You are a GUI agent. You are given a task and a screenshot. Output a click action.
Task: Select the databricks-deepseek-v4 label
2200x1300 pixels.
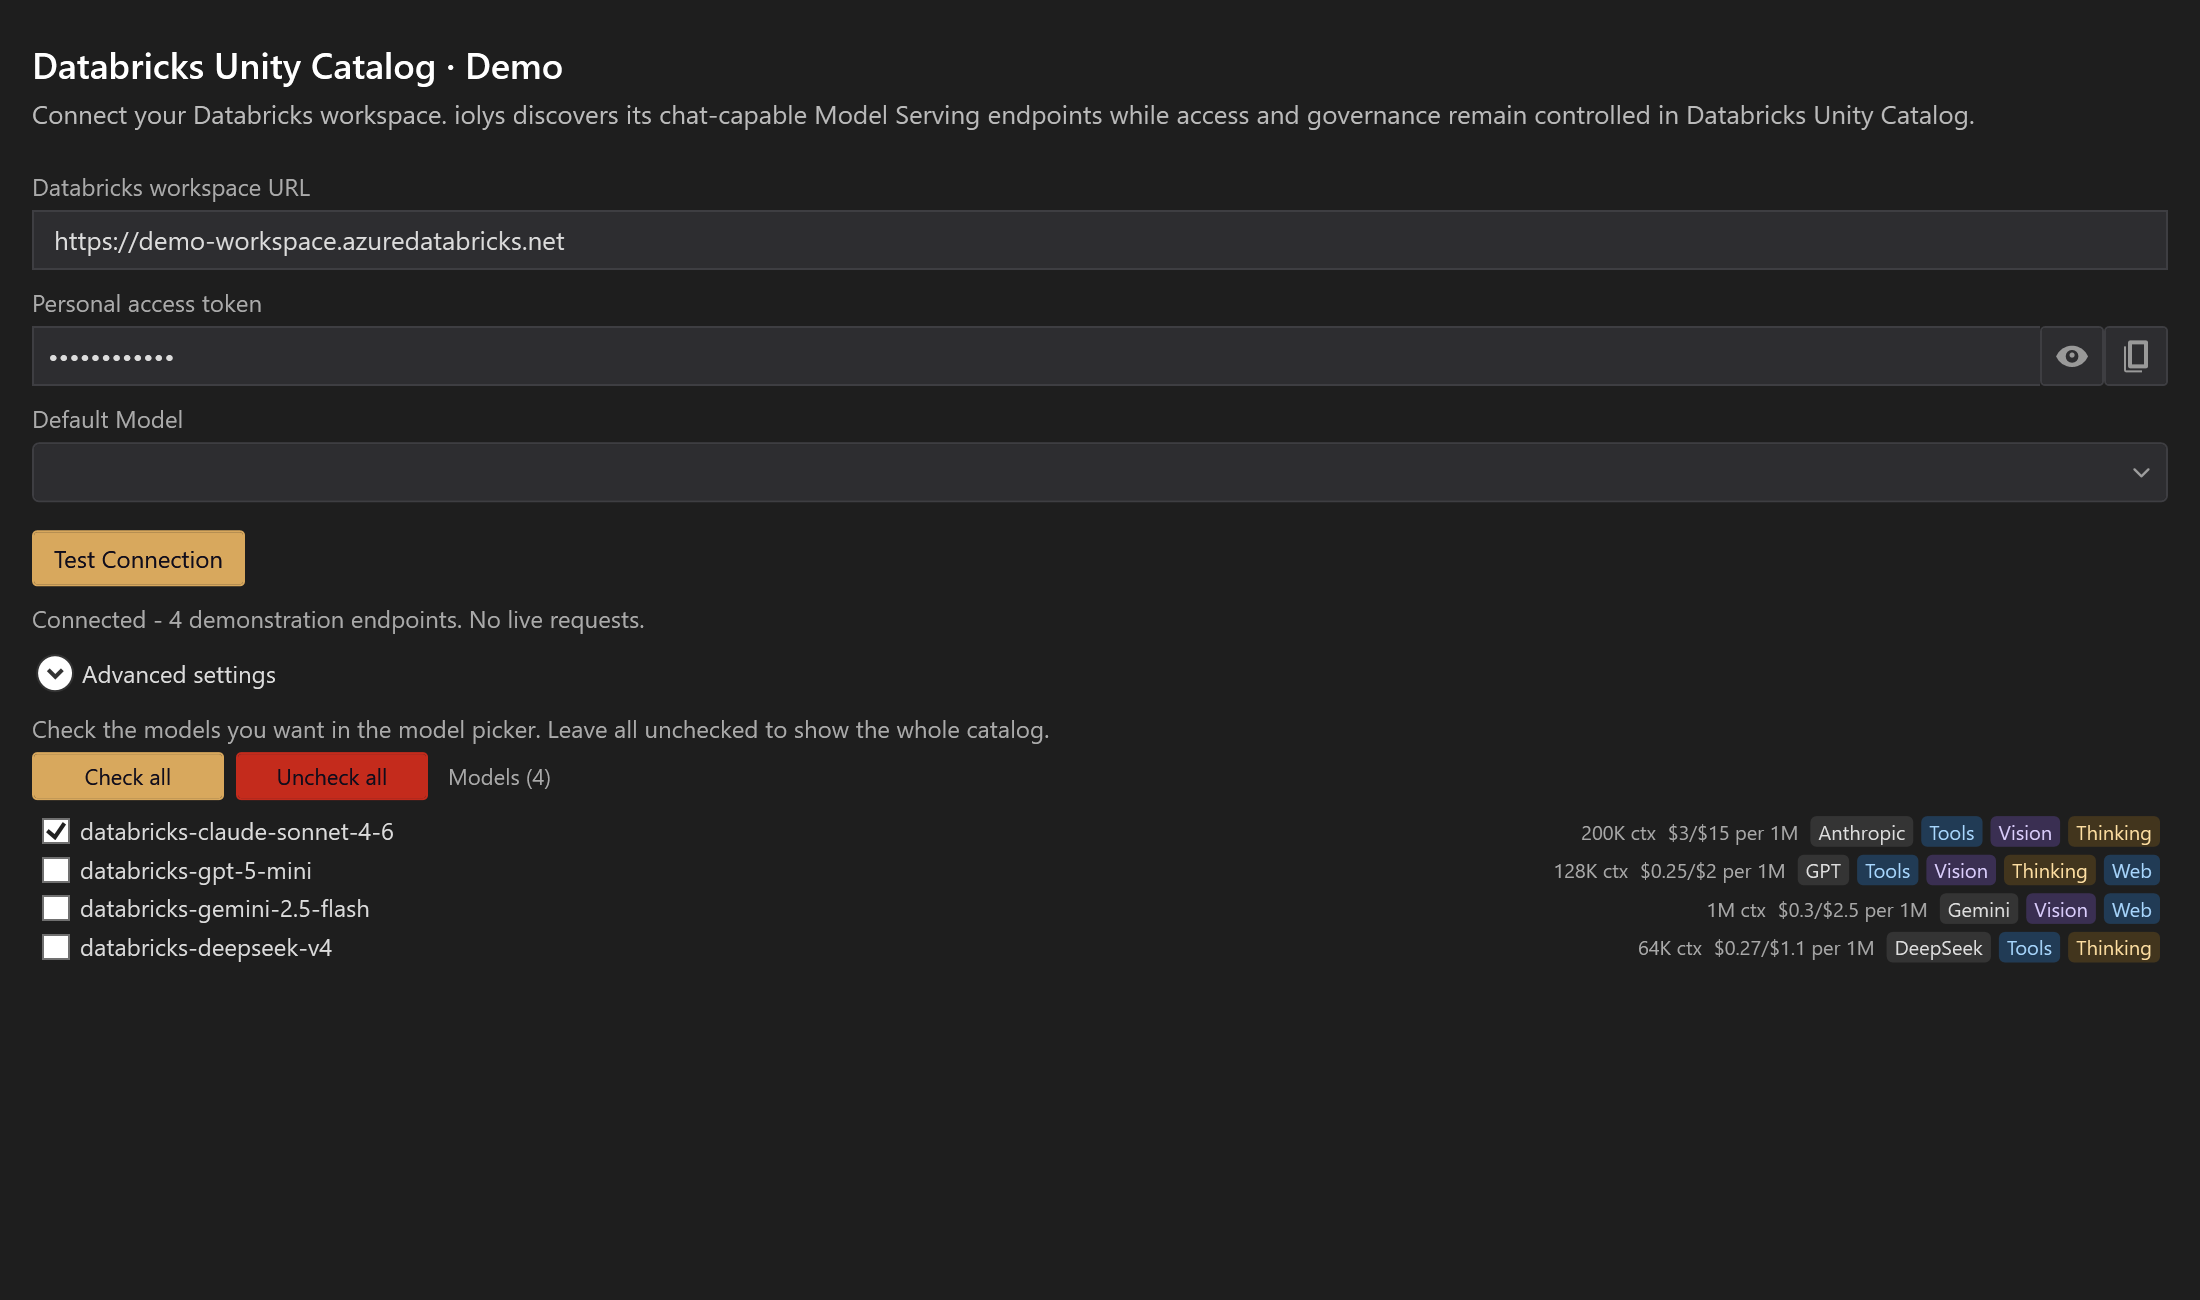point(206,947)
